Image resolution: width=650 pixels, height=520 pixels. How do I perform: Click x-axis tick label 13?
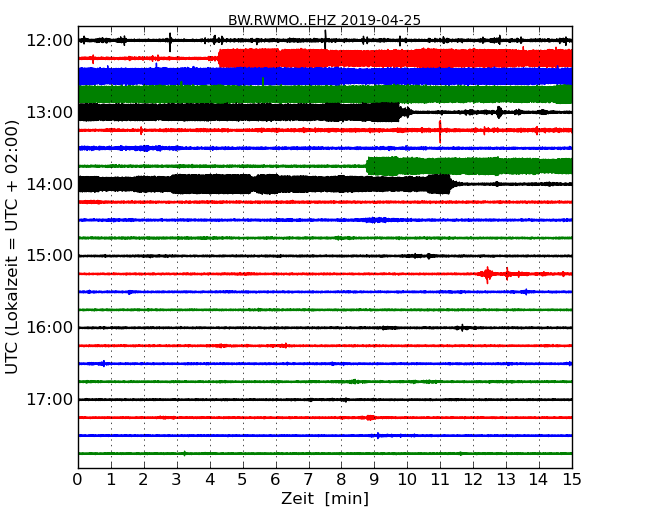point(506,480)
